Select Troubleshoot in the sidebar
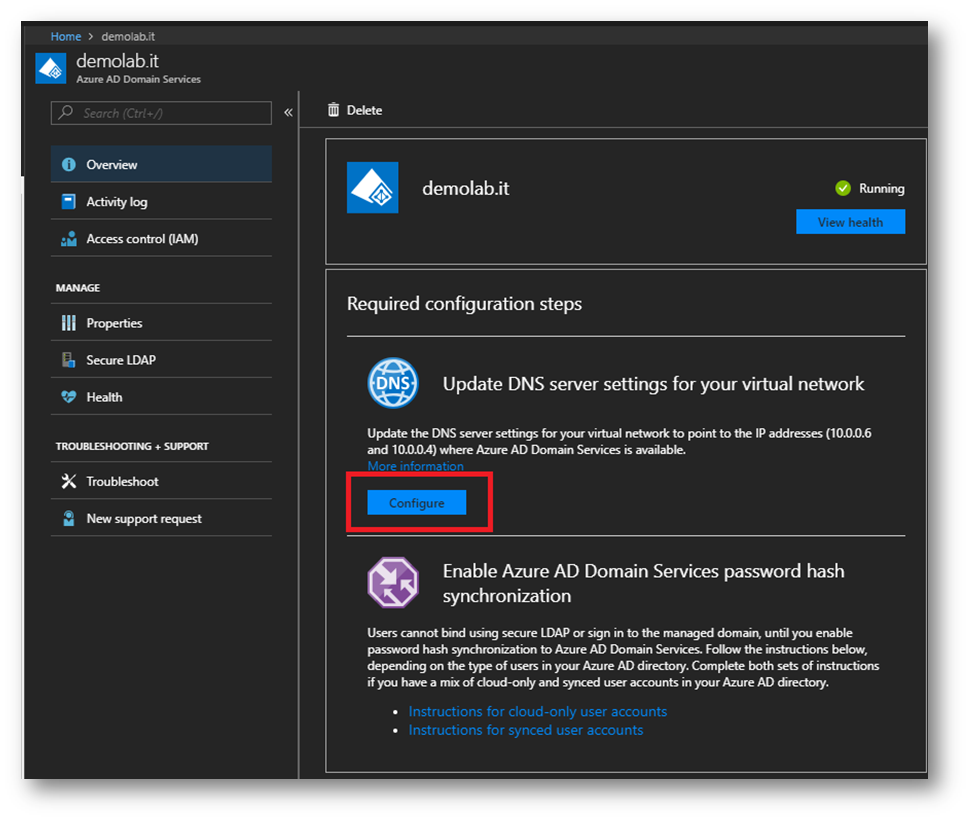This screenshot has height=821, width=970. pos(161,481)
